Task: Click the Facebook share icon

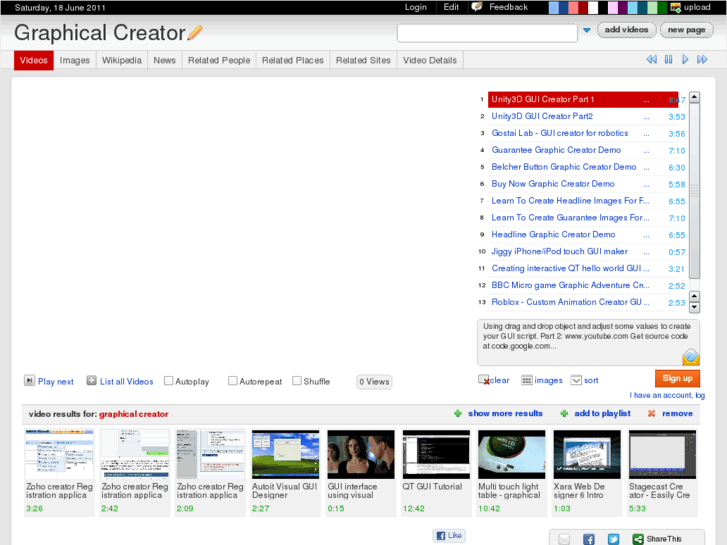Action: click(589, 539)
